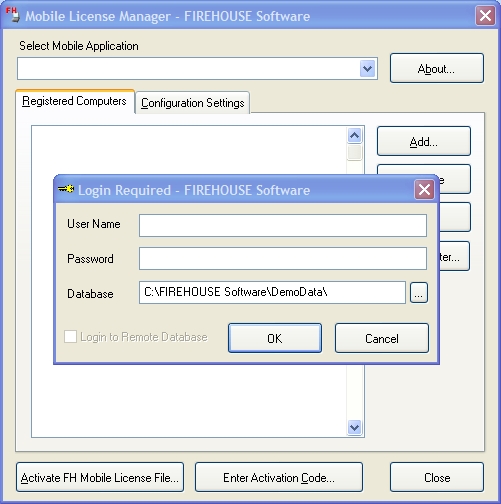Focus the User Name field
Viewport: 501px width, 504px height.
point(283,225)
